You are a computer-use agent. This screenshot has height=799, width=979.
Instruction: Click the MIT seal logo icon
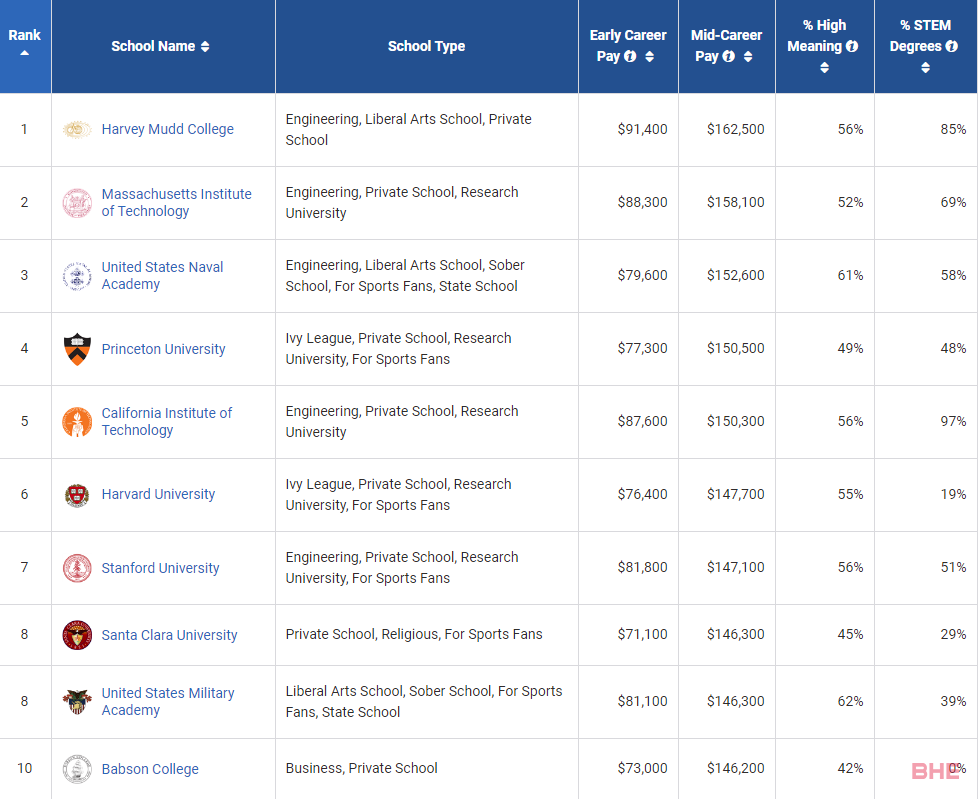77,203
